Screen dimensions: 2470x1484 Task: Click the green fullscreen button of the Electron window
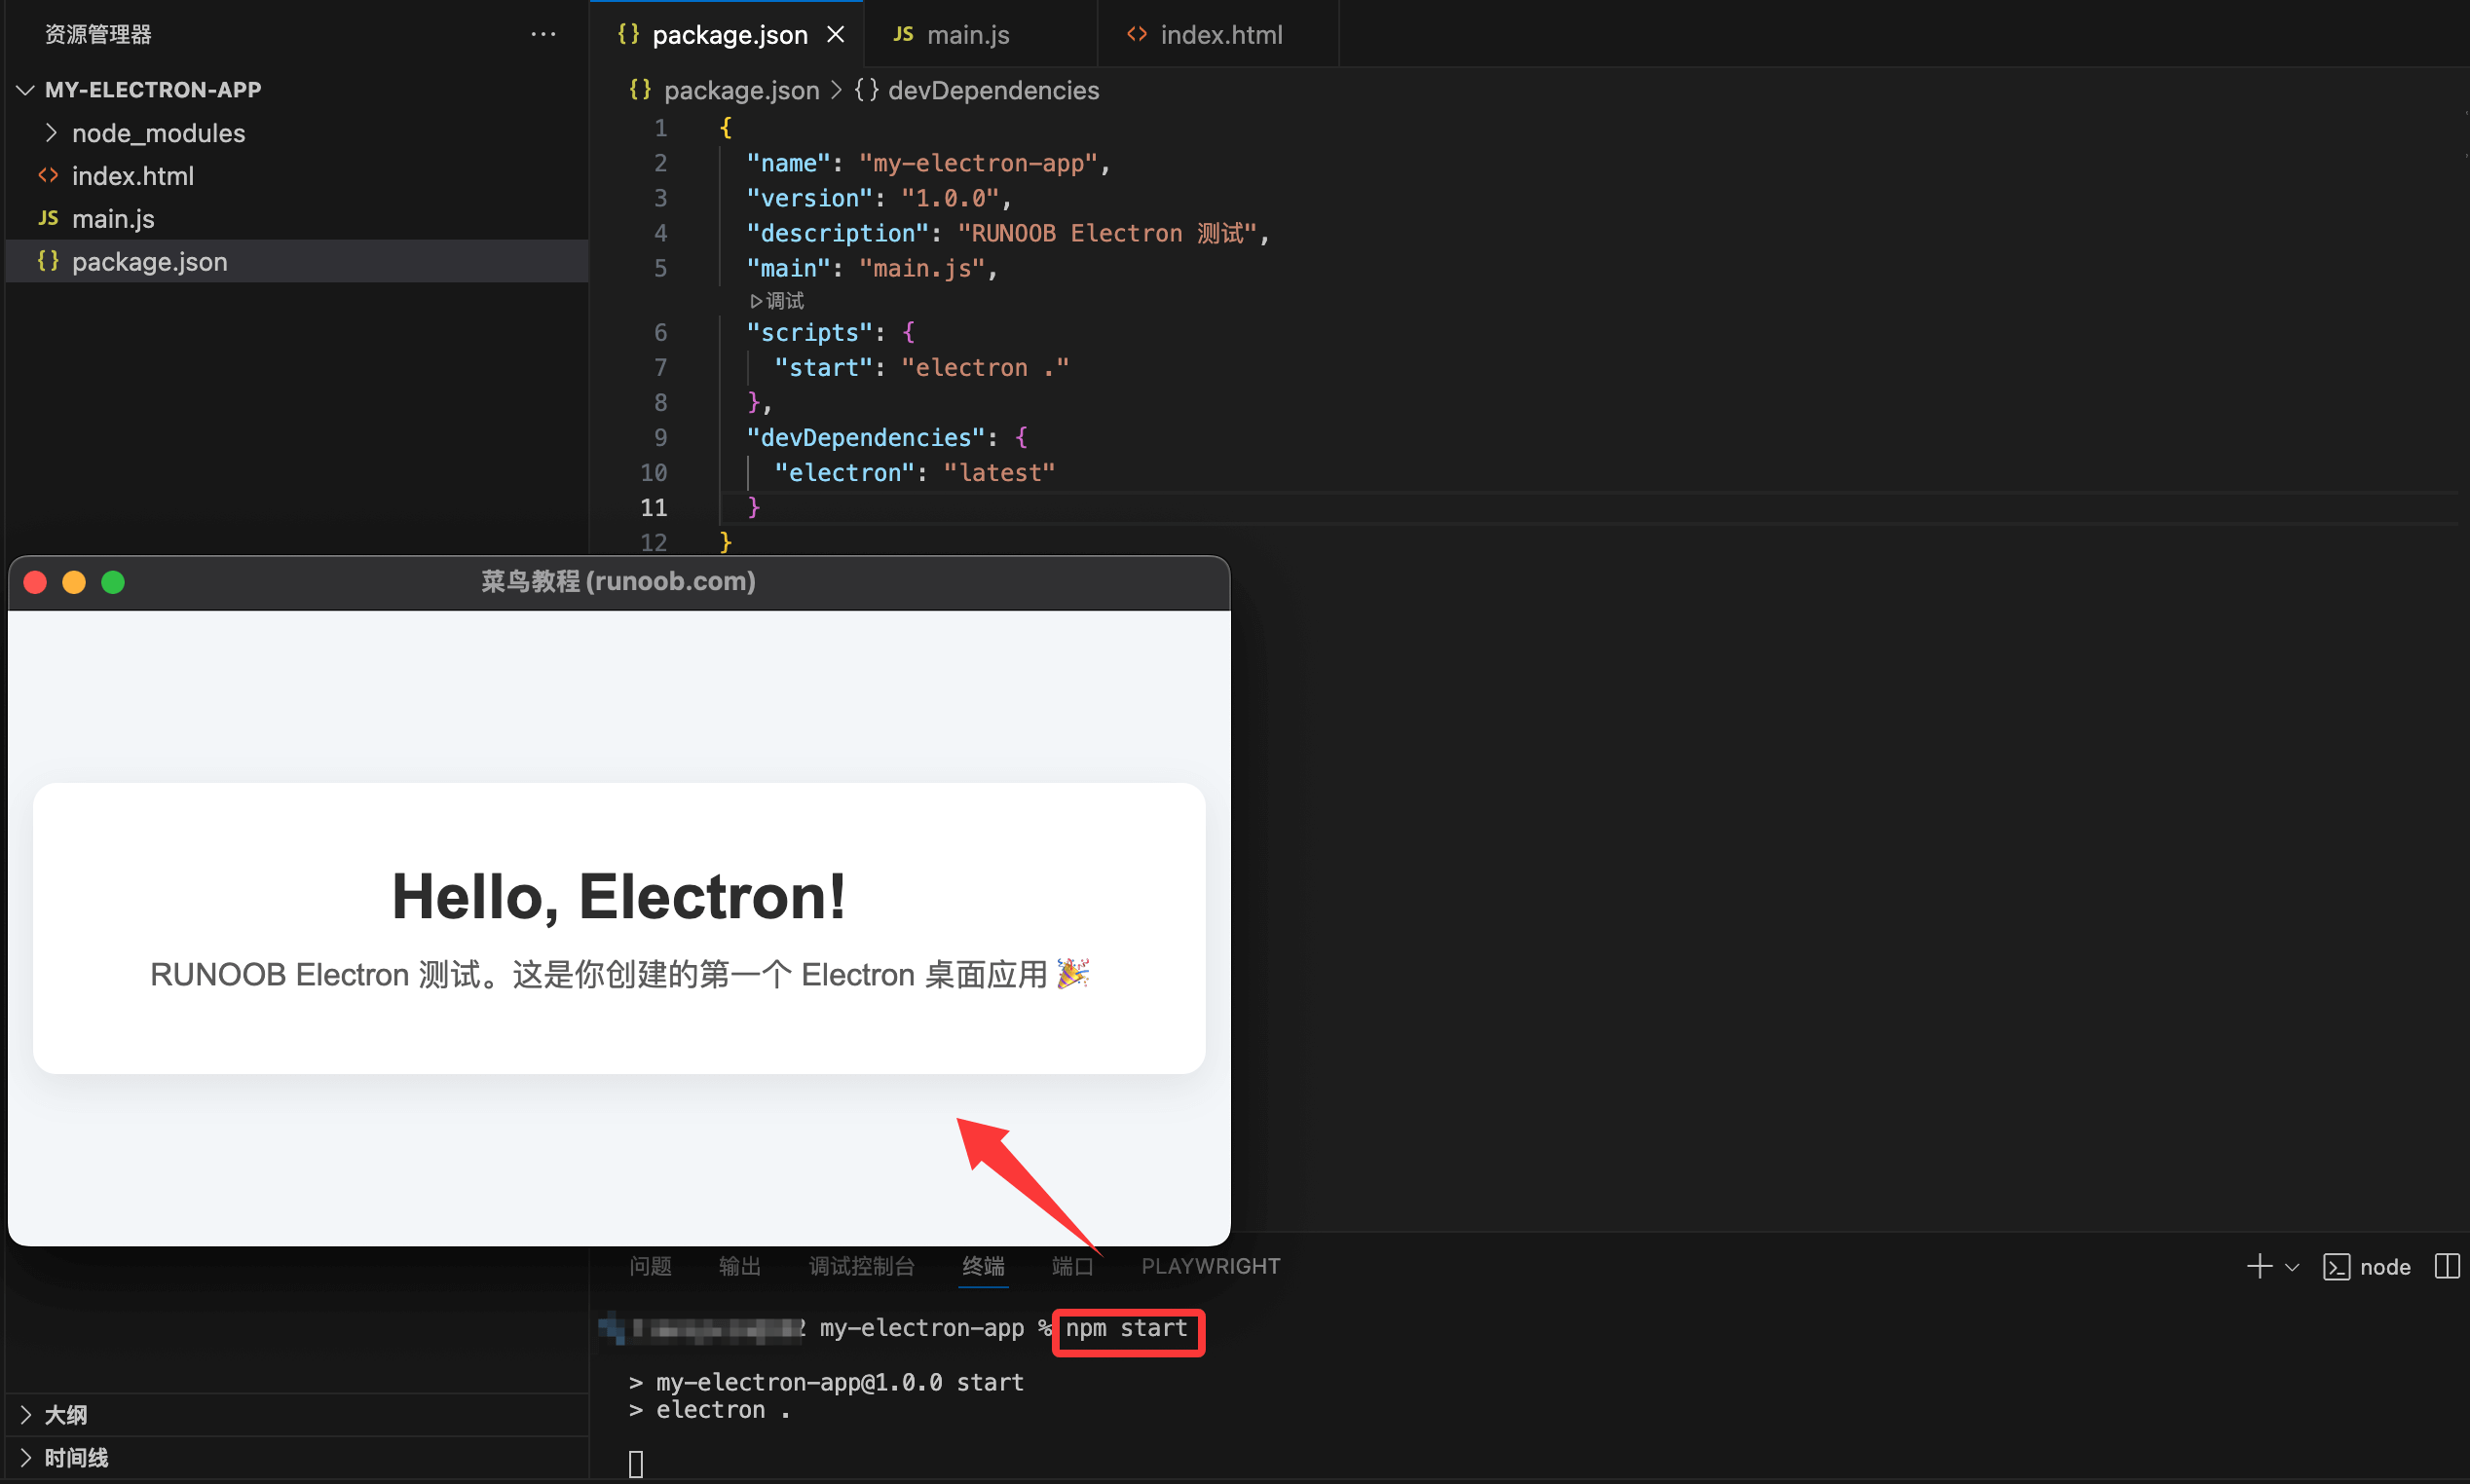click(x=113, y=582)
